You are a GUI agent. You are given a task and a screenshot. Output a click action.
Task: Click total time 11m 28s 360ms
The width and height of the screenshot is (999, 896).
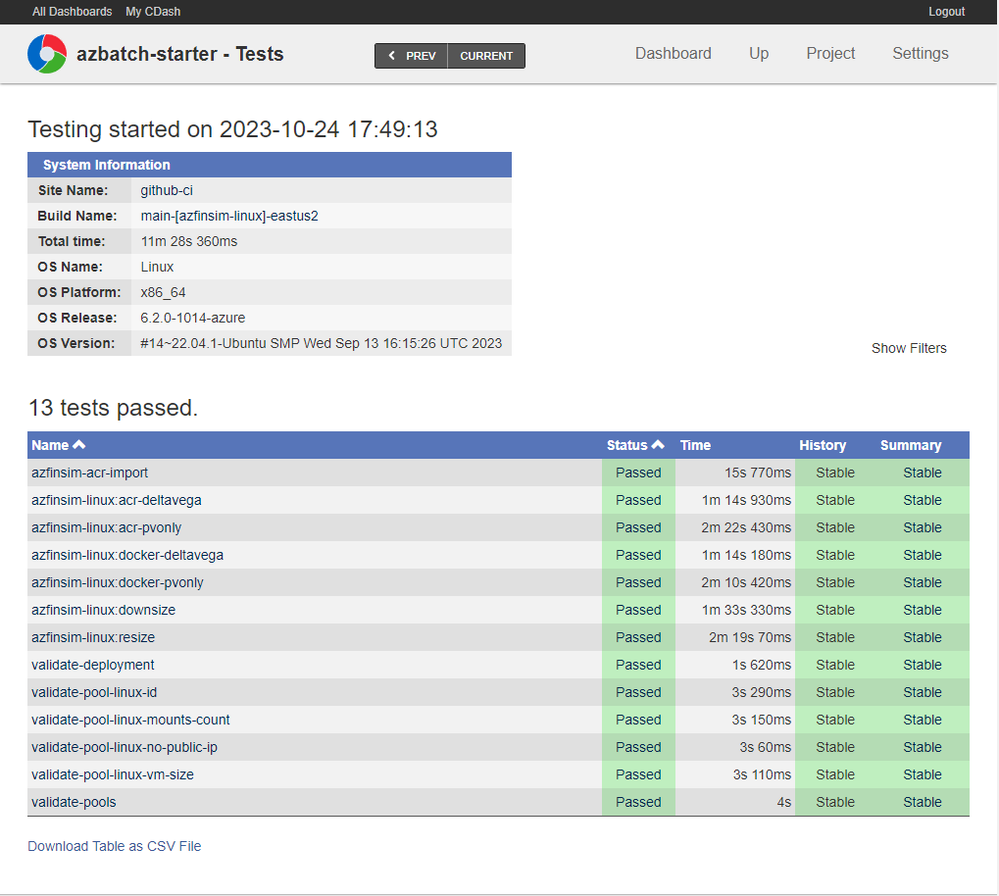click(189, 242)
